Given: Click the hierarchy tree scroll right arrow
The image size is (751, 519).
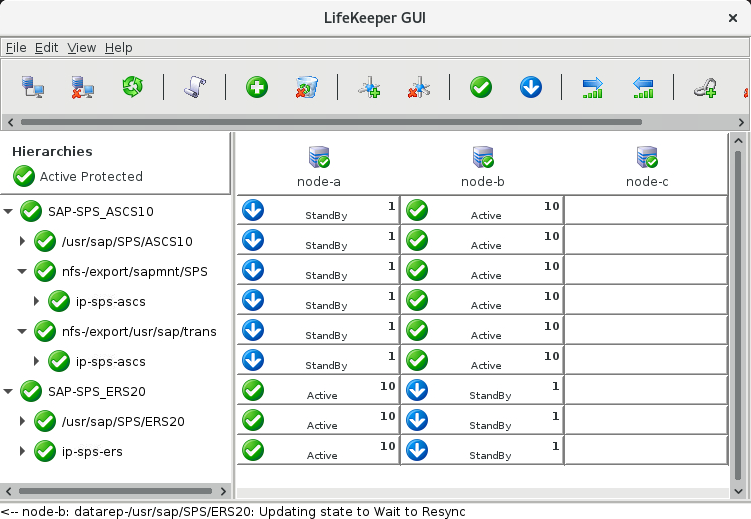Looking at the screenshot, I should pyautogui.click(x=223, y=491).
